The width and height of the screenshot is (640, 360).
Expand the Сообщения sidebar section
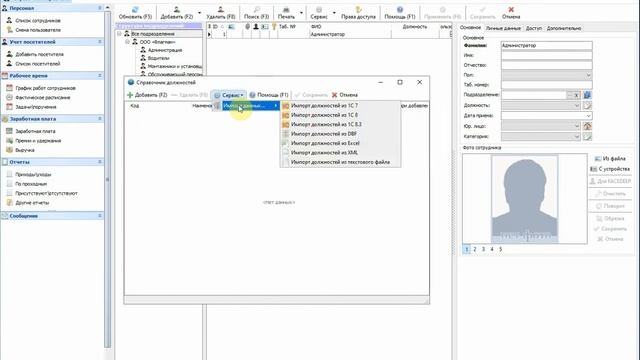(100, 216)
